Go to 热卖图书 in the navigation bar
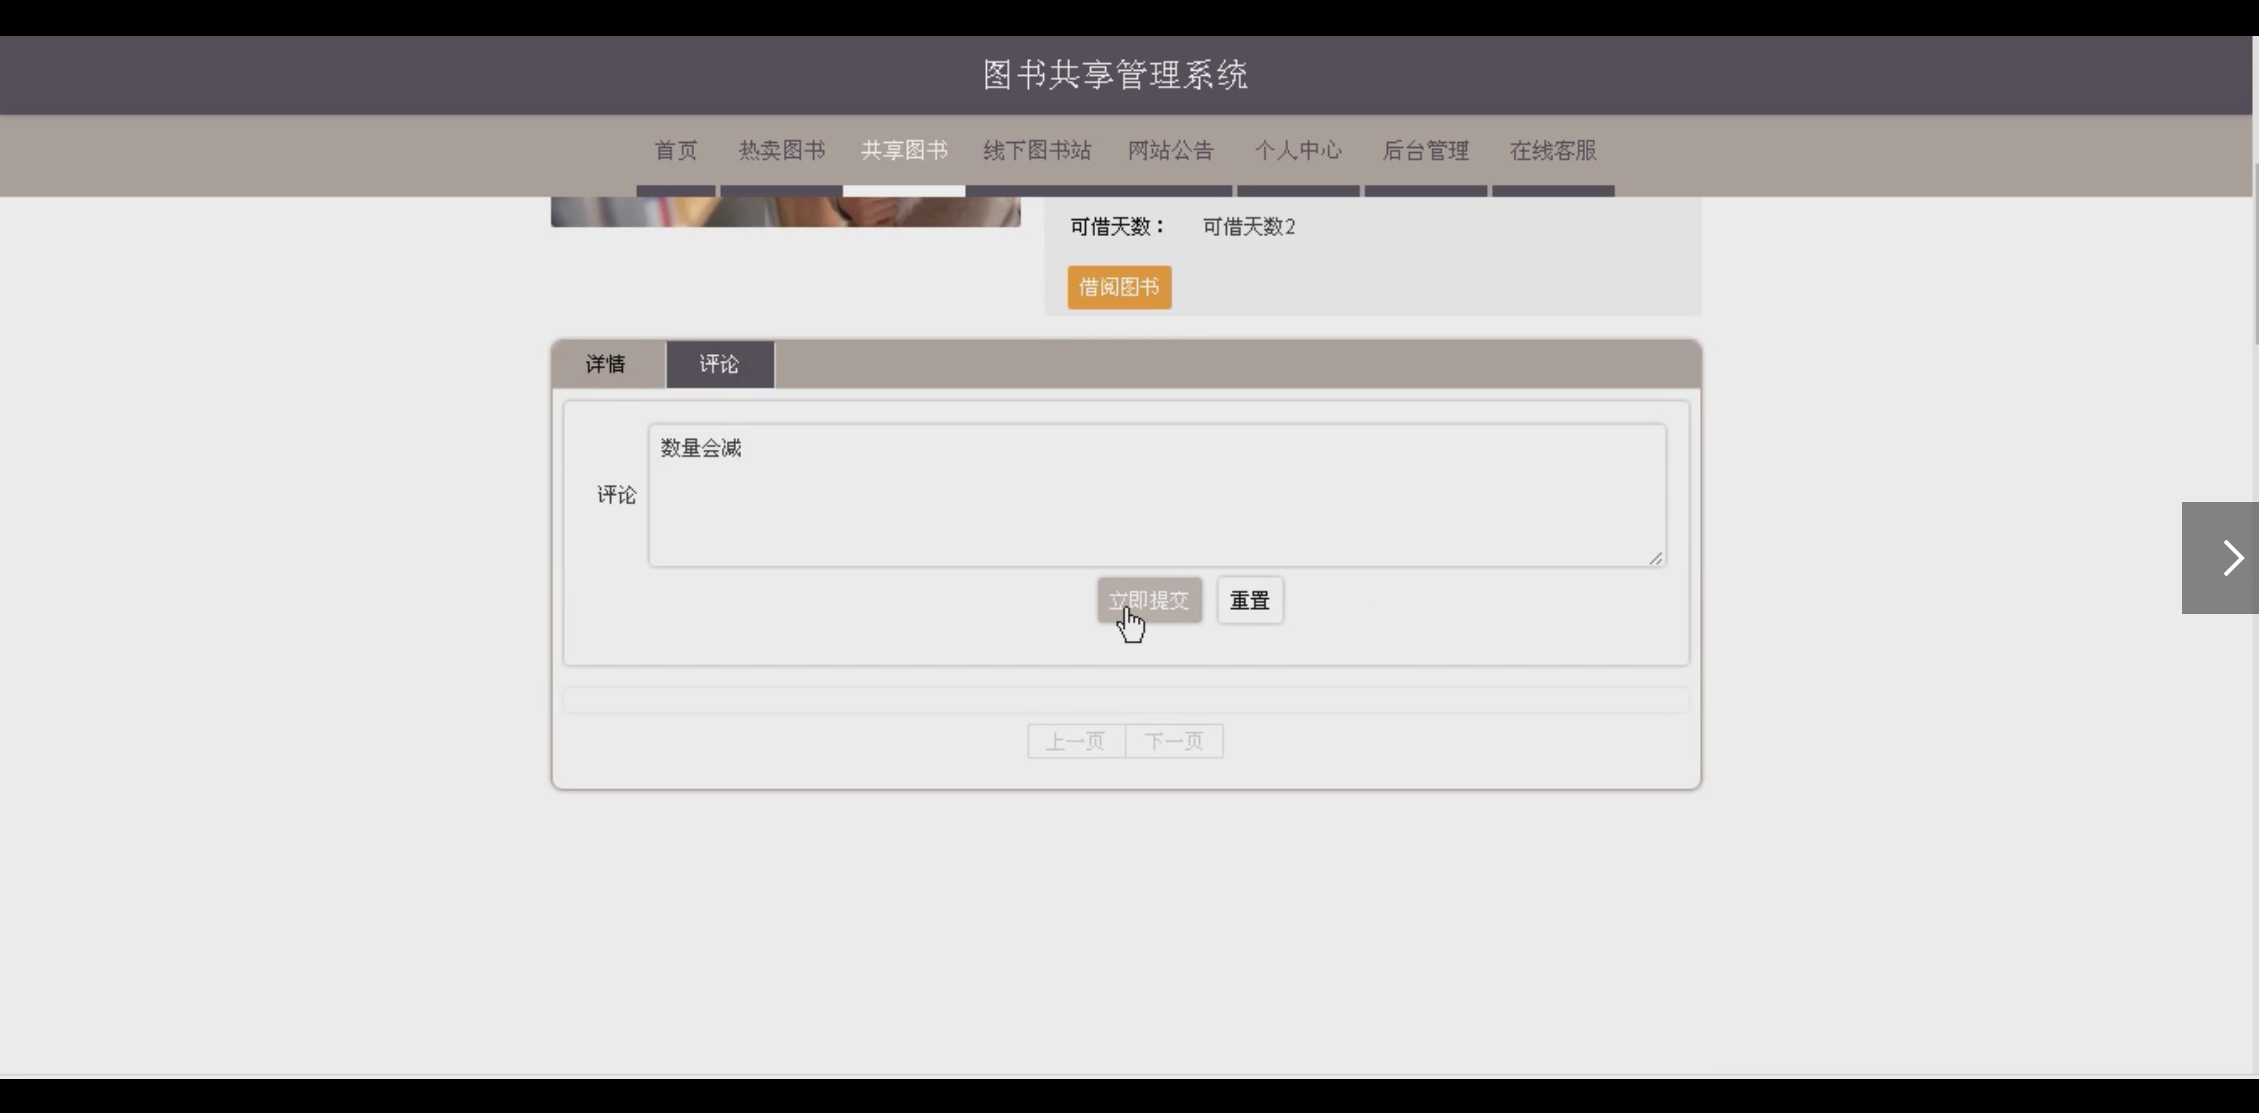2259x1113 pixels. point(781,151)
